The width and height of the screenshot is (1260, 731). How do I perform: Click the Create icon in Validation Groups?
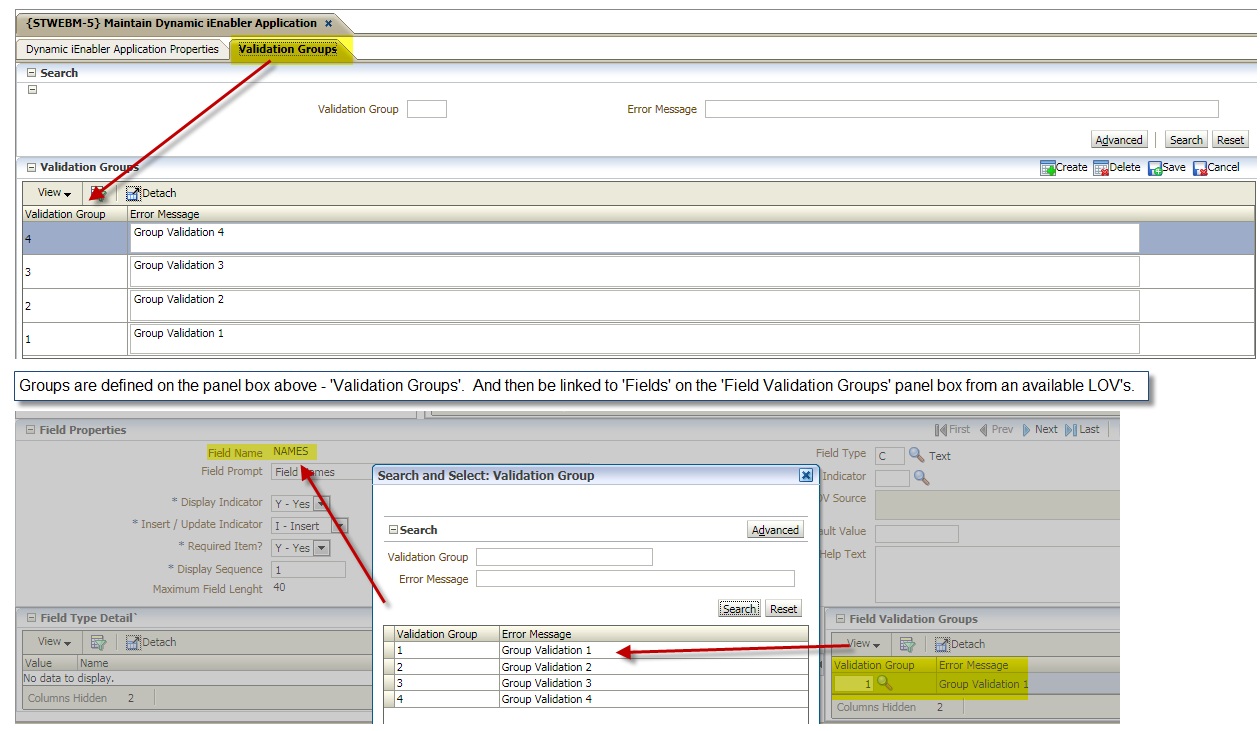[x=1048, y=168]
